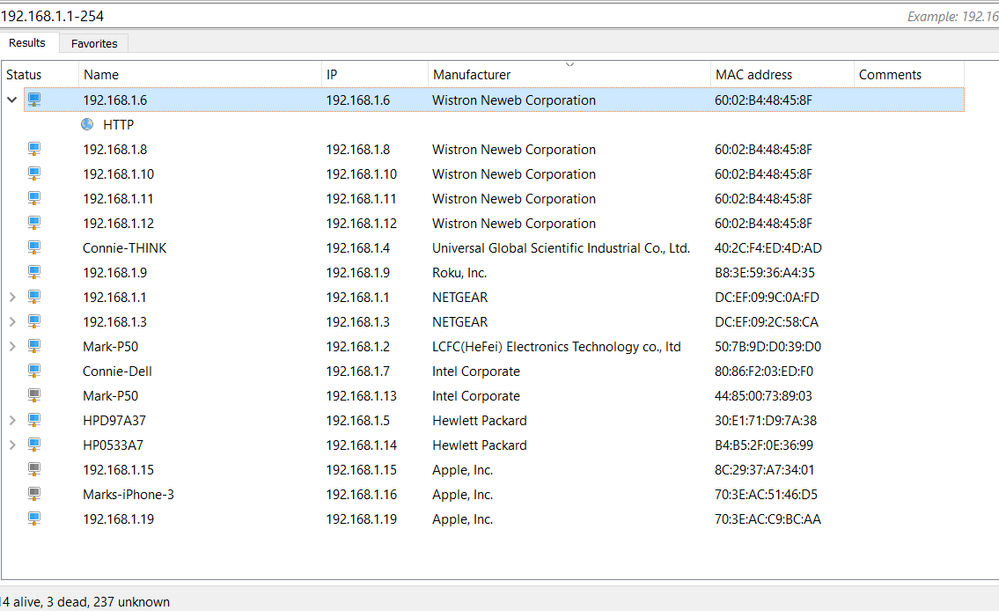The image size is (999, 611).
Task: Select the Connie-THINK device icon
Action: (x=34, y=247)
